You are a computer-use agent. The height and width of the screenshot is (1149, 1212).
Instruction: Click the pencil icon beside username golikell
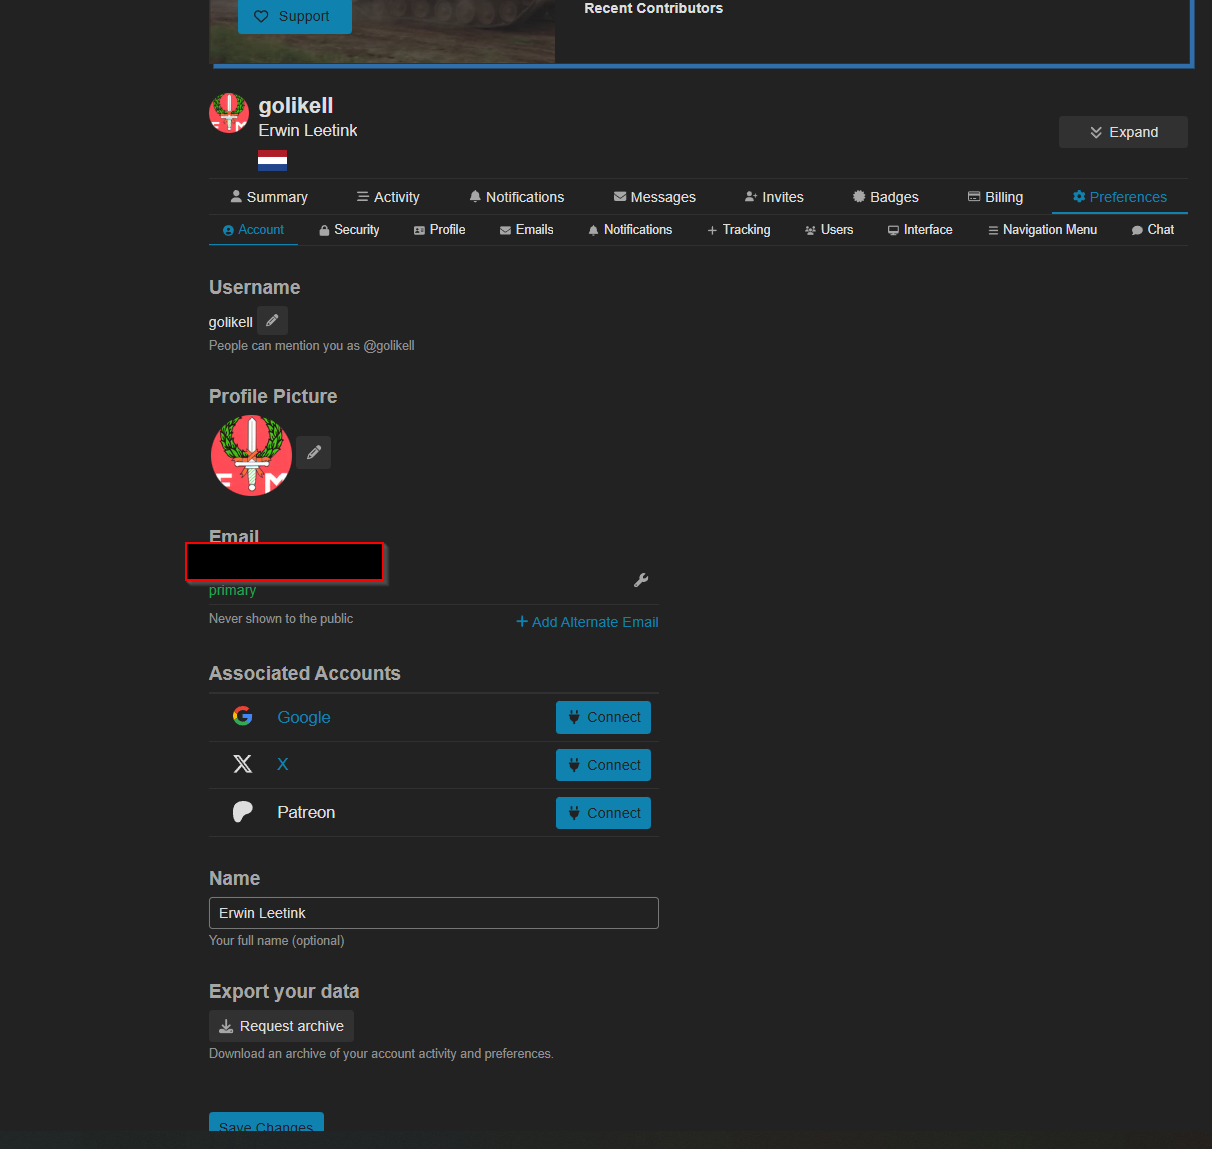tap(272, 321)
